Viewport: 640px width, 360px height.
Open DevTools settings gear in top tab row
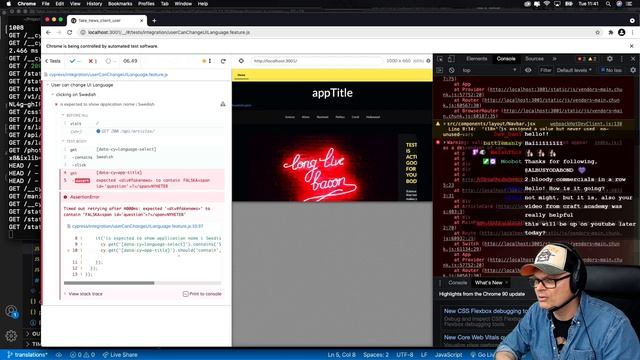click(x=610, y=59)
